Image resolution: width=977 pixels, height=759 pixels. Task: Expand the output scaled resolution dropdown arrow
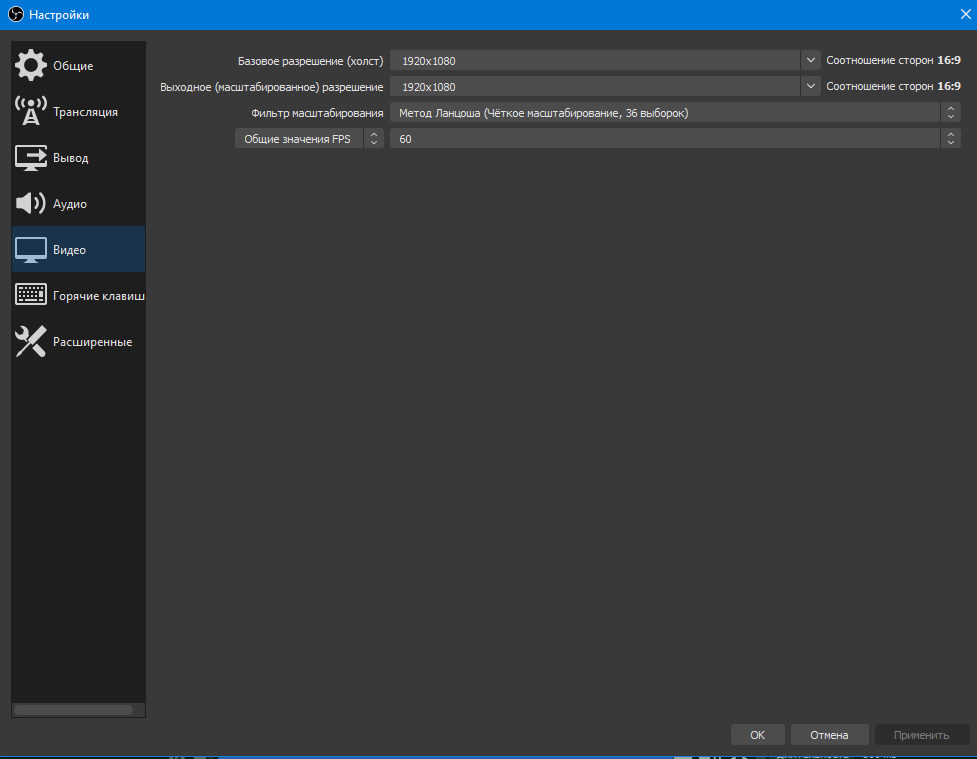click(x=810, y=87)
